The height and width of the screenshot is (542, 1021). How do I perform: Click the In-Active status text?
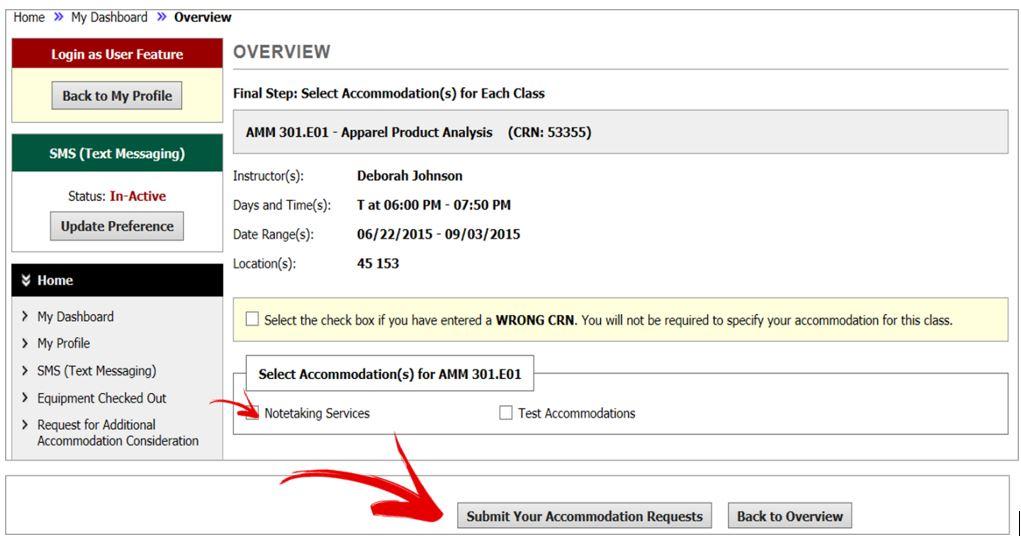(x=138, y=196)
